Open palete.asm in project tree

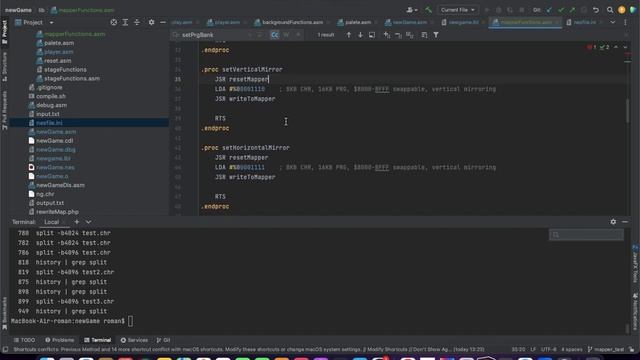click(x=59, y=43)
